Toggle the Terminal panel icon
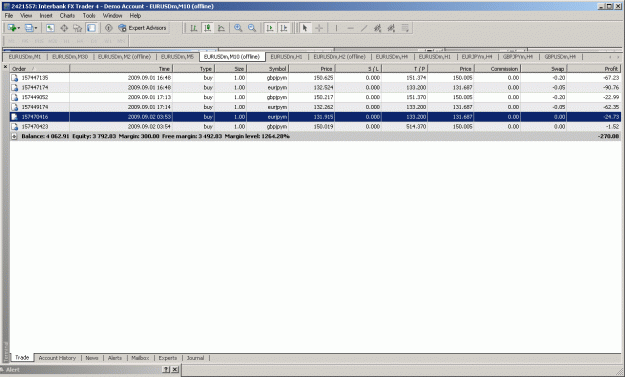Screen dimensions: 625x377 91,28
